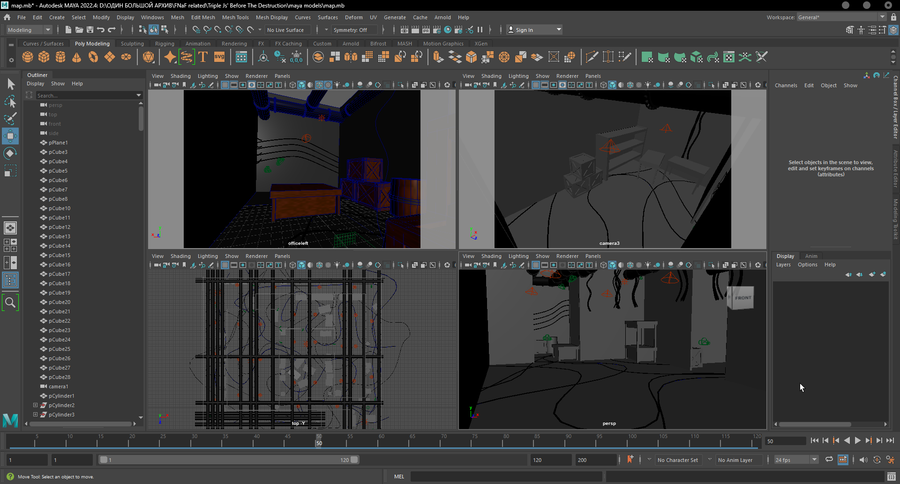Click the play forwards button
This screenshot has width=900, height=484.
[x=858, y=440]
